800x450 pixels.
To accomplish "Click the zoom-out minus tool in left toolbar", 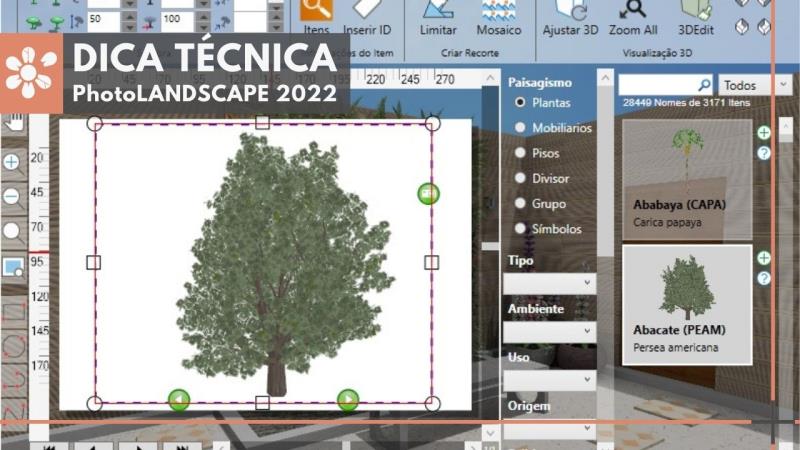I will 12,196.
